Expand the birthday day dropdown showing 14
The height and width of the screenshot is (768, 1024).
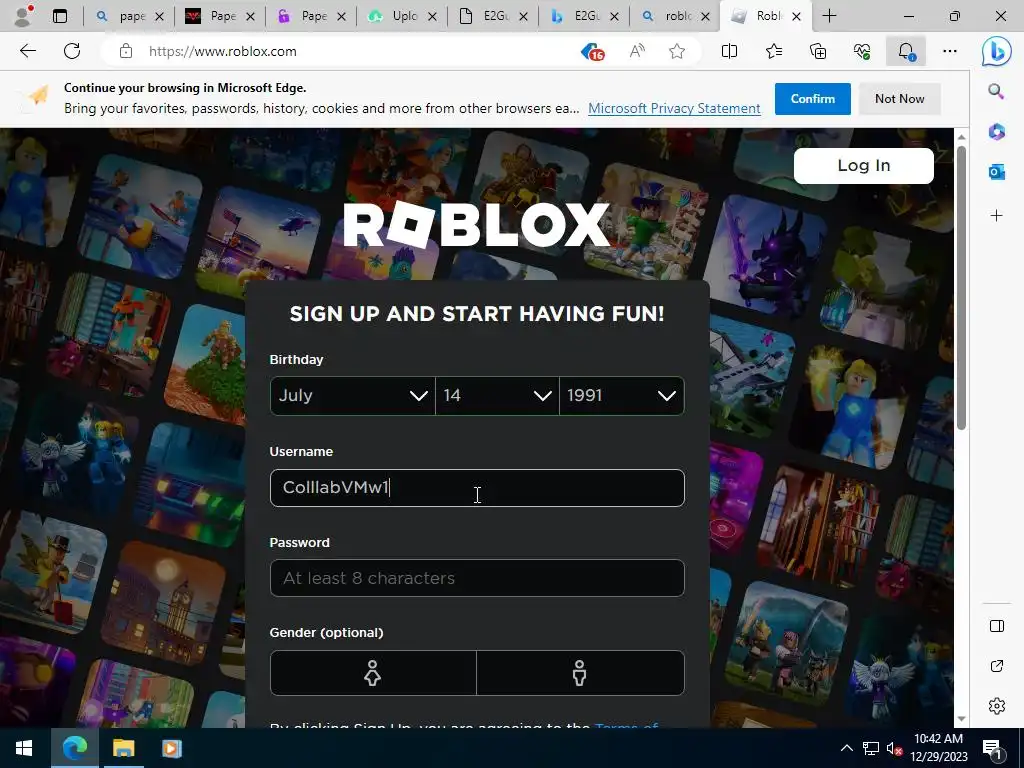coord(497,396)
